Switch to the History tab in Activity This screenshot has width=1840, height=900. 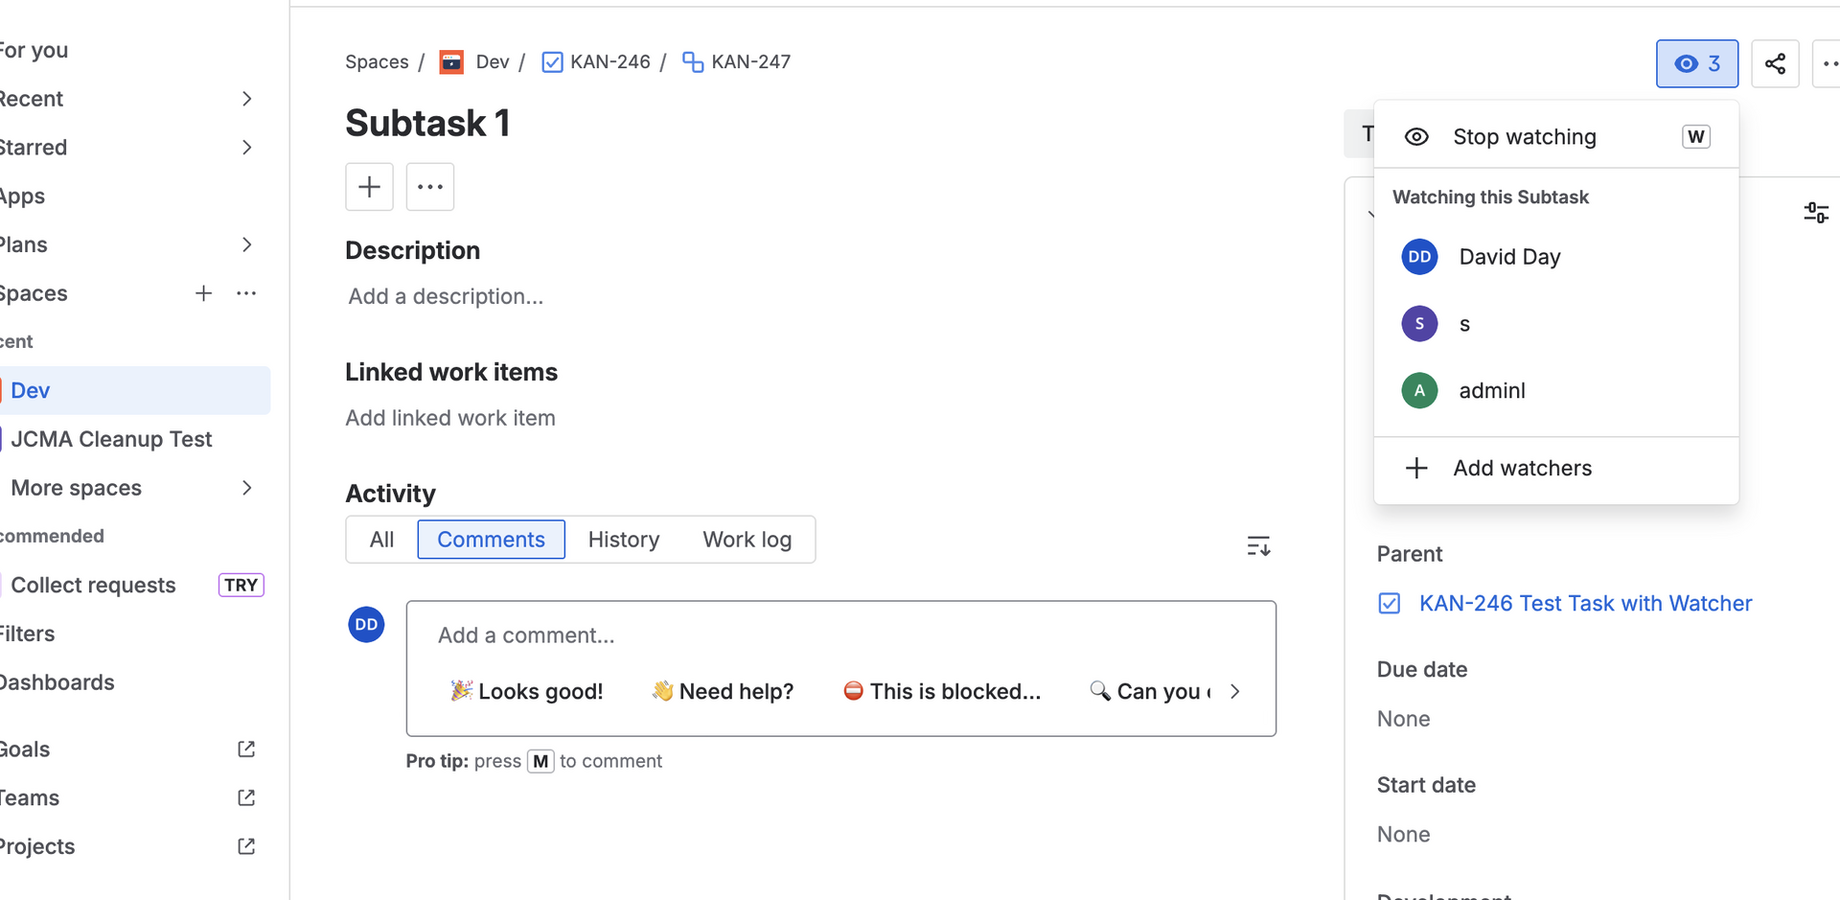pos(623,539)
